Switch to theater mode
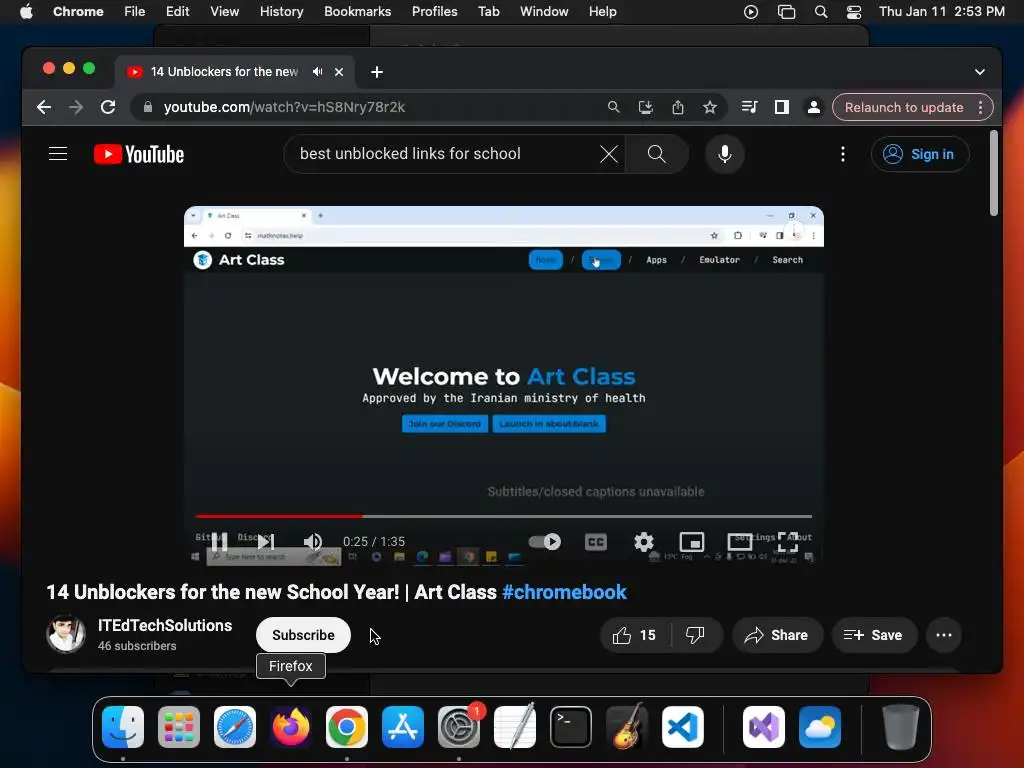 click(x=740, y=541)
